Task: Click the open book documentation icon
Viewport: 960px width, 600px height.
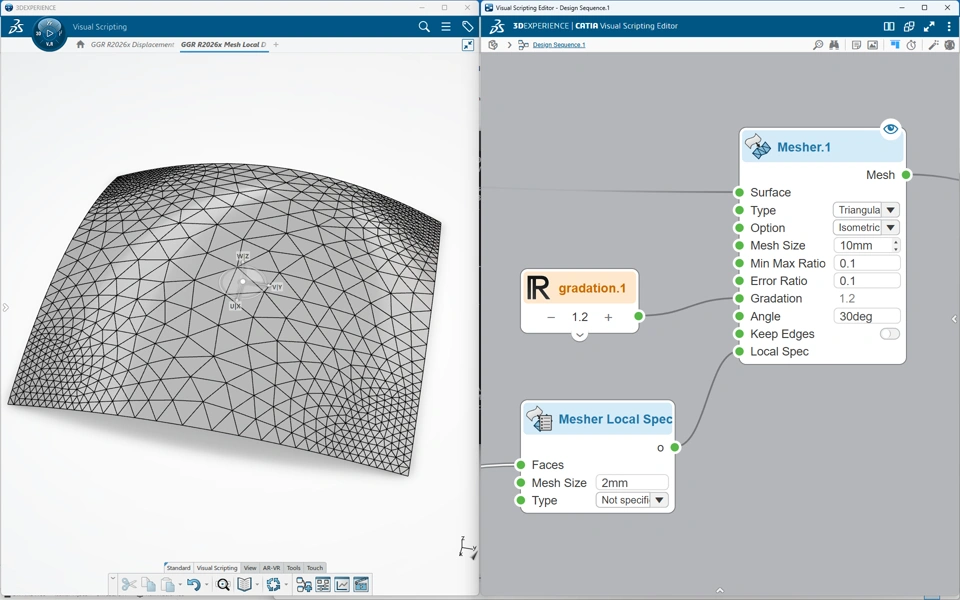Action: pos(244,584)
